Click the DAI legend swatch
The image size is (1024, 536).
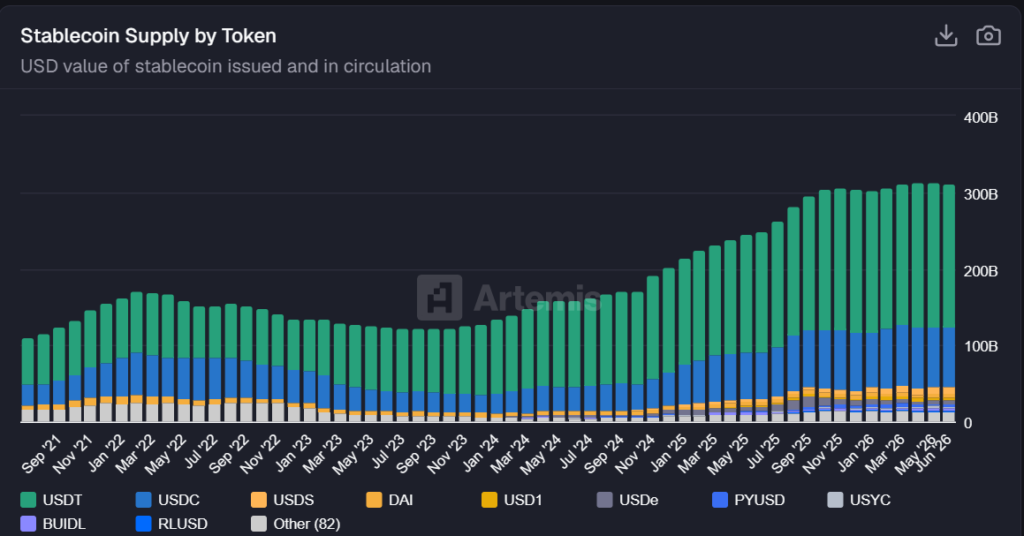374,500
